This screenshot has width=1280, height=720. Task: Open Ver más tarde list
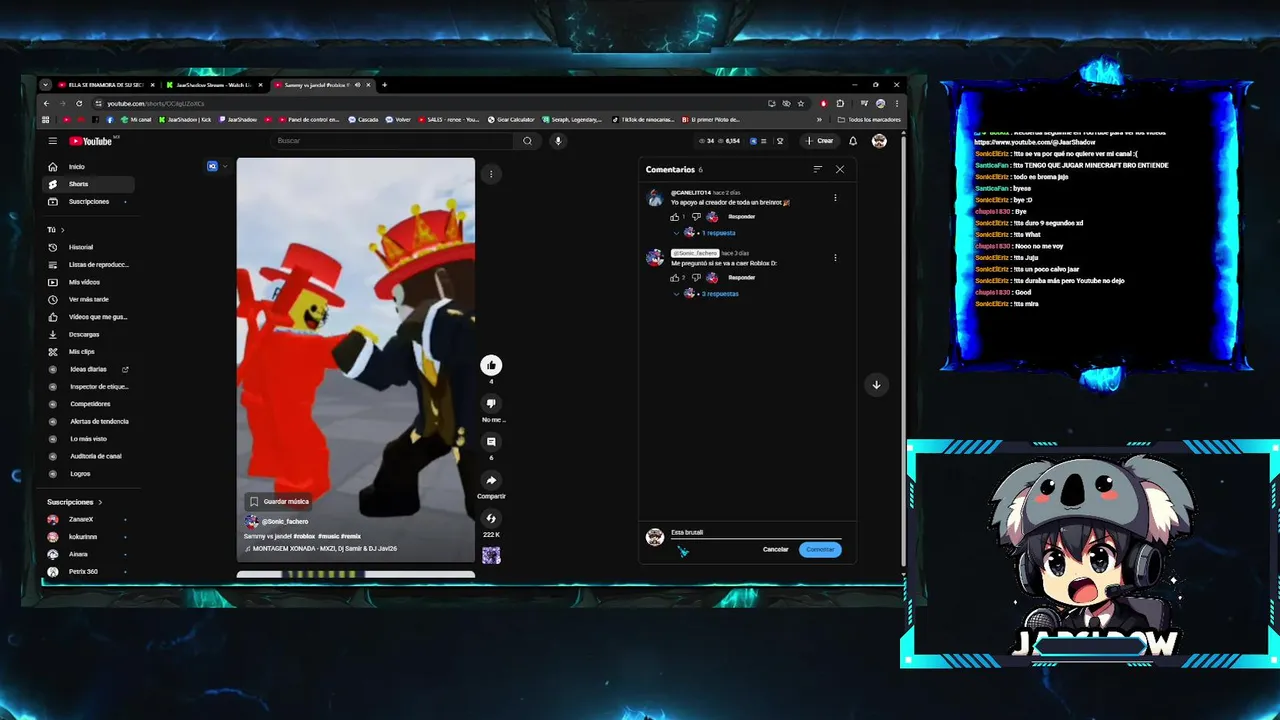point(88,300)
